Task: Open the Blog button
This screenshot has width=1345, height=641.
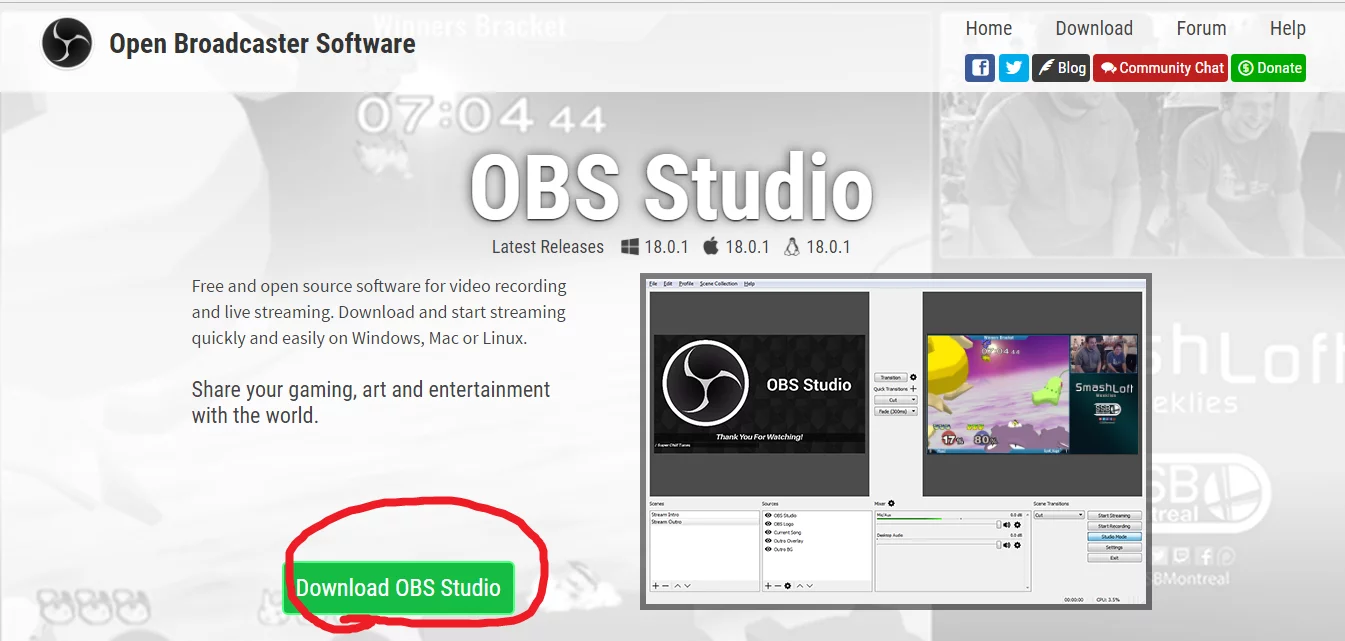Action: point(1061,68)
